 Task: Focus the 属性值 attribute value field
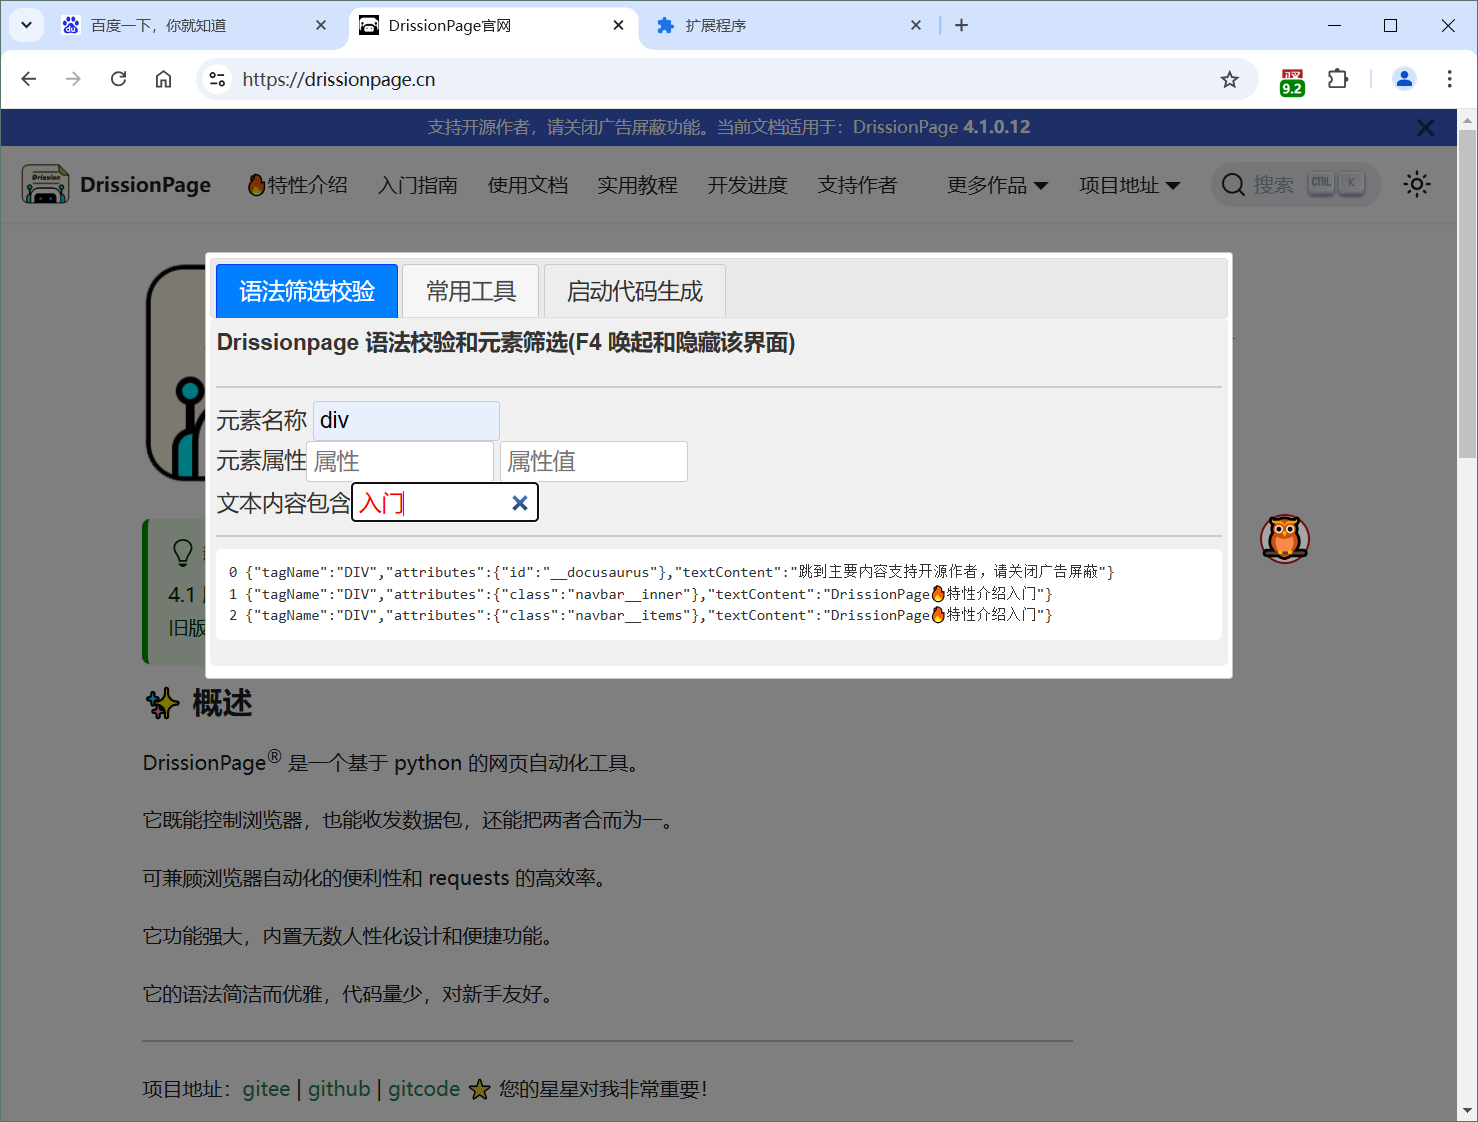[594, 461]
